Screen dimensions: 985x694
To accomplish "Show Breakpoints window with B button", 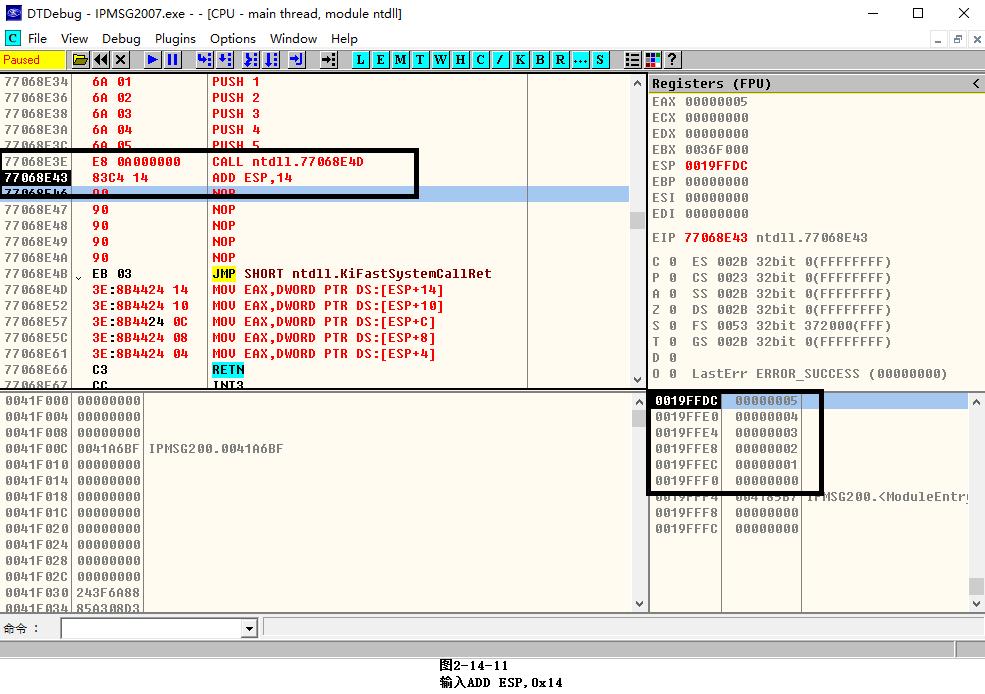I will point(540,60).
